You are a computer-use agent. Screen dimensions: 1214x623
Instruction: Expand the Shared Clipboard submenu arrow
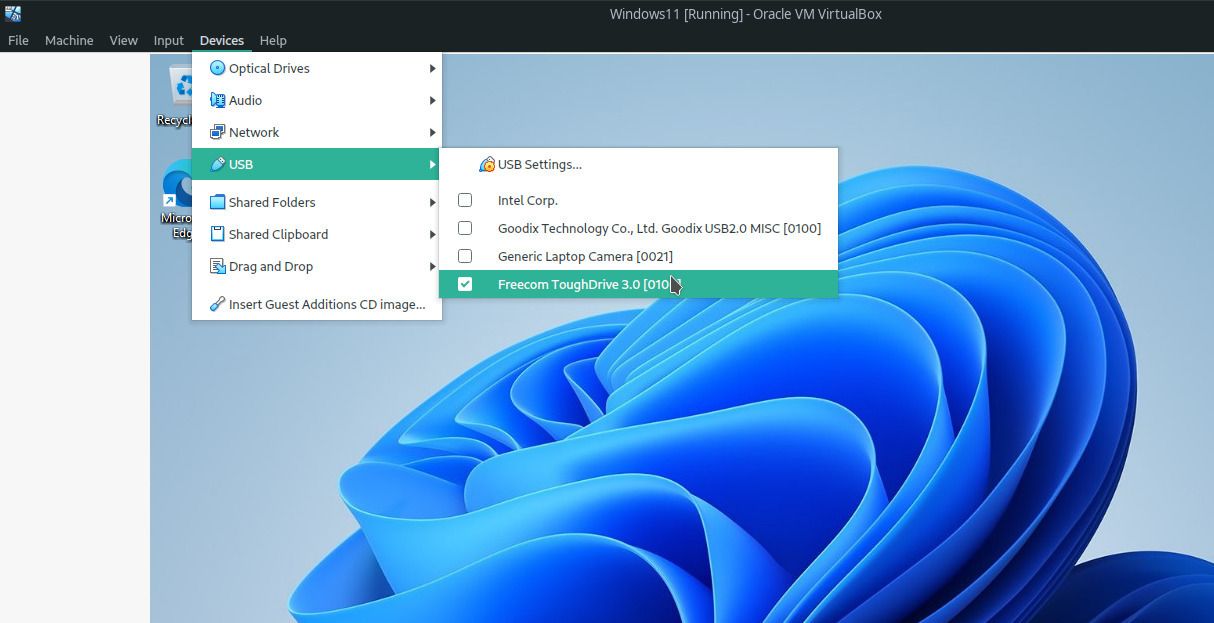click(x=432, y=234)
